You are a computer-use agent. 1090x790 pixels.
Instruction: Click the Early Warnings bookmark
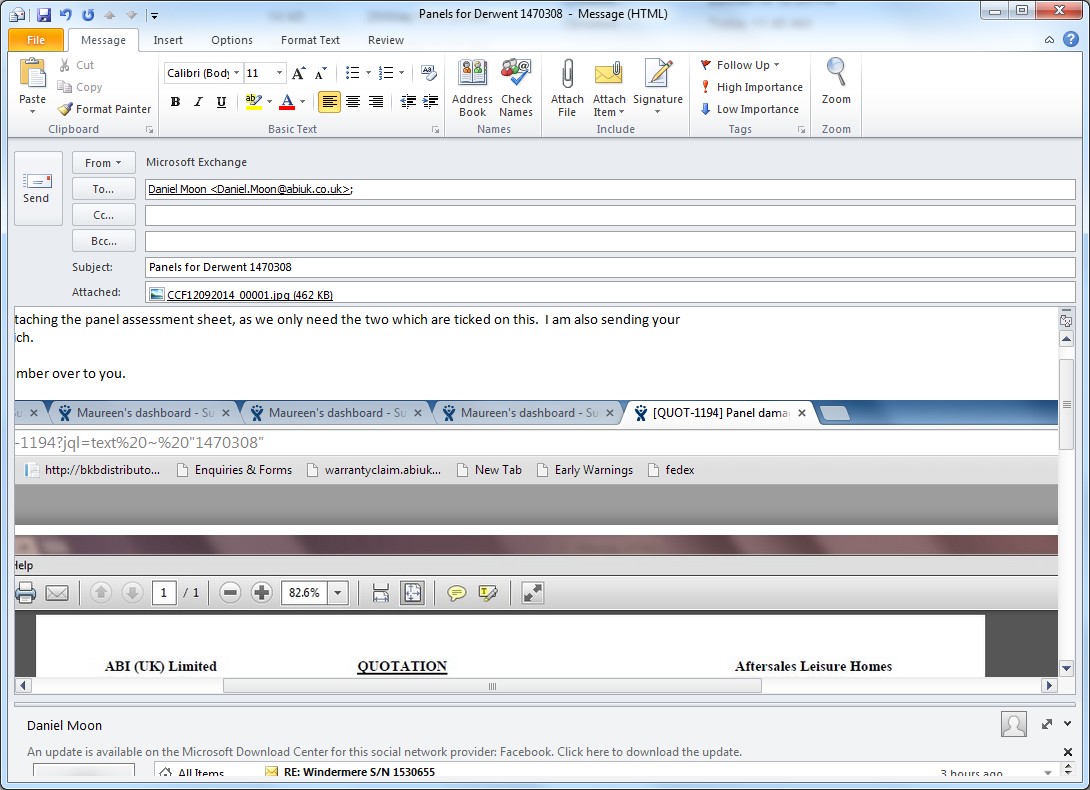[x=585, y=470]
